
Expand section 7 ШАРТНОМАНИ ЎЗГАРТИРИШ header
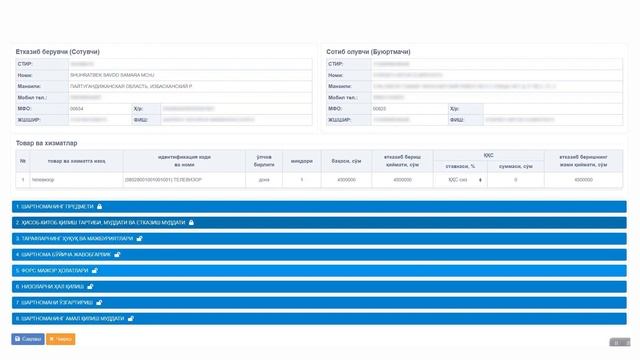coord(319,302)
